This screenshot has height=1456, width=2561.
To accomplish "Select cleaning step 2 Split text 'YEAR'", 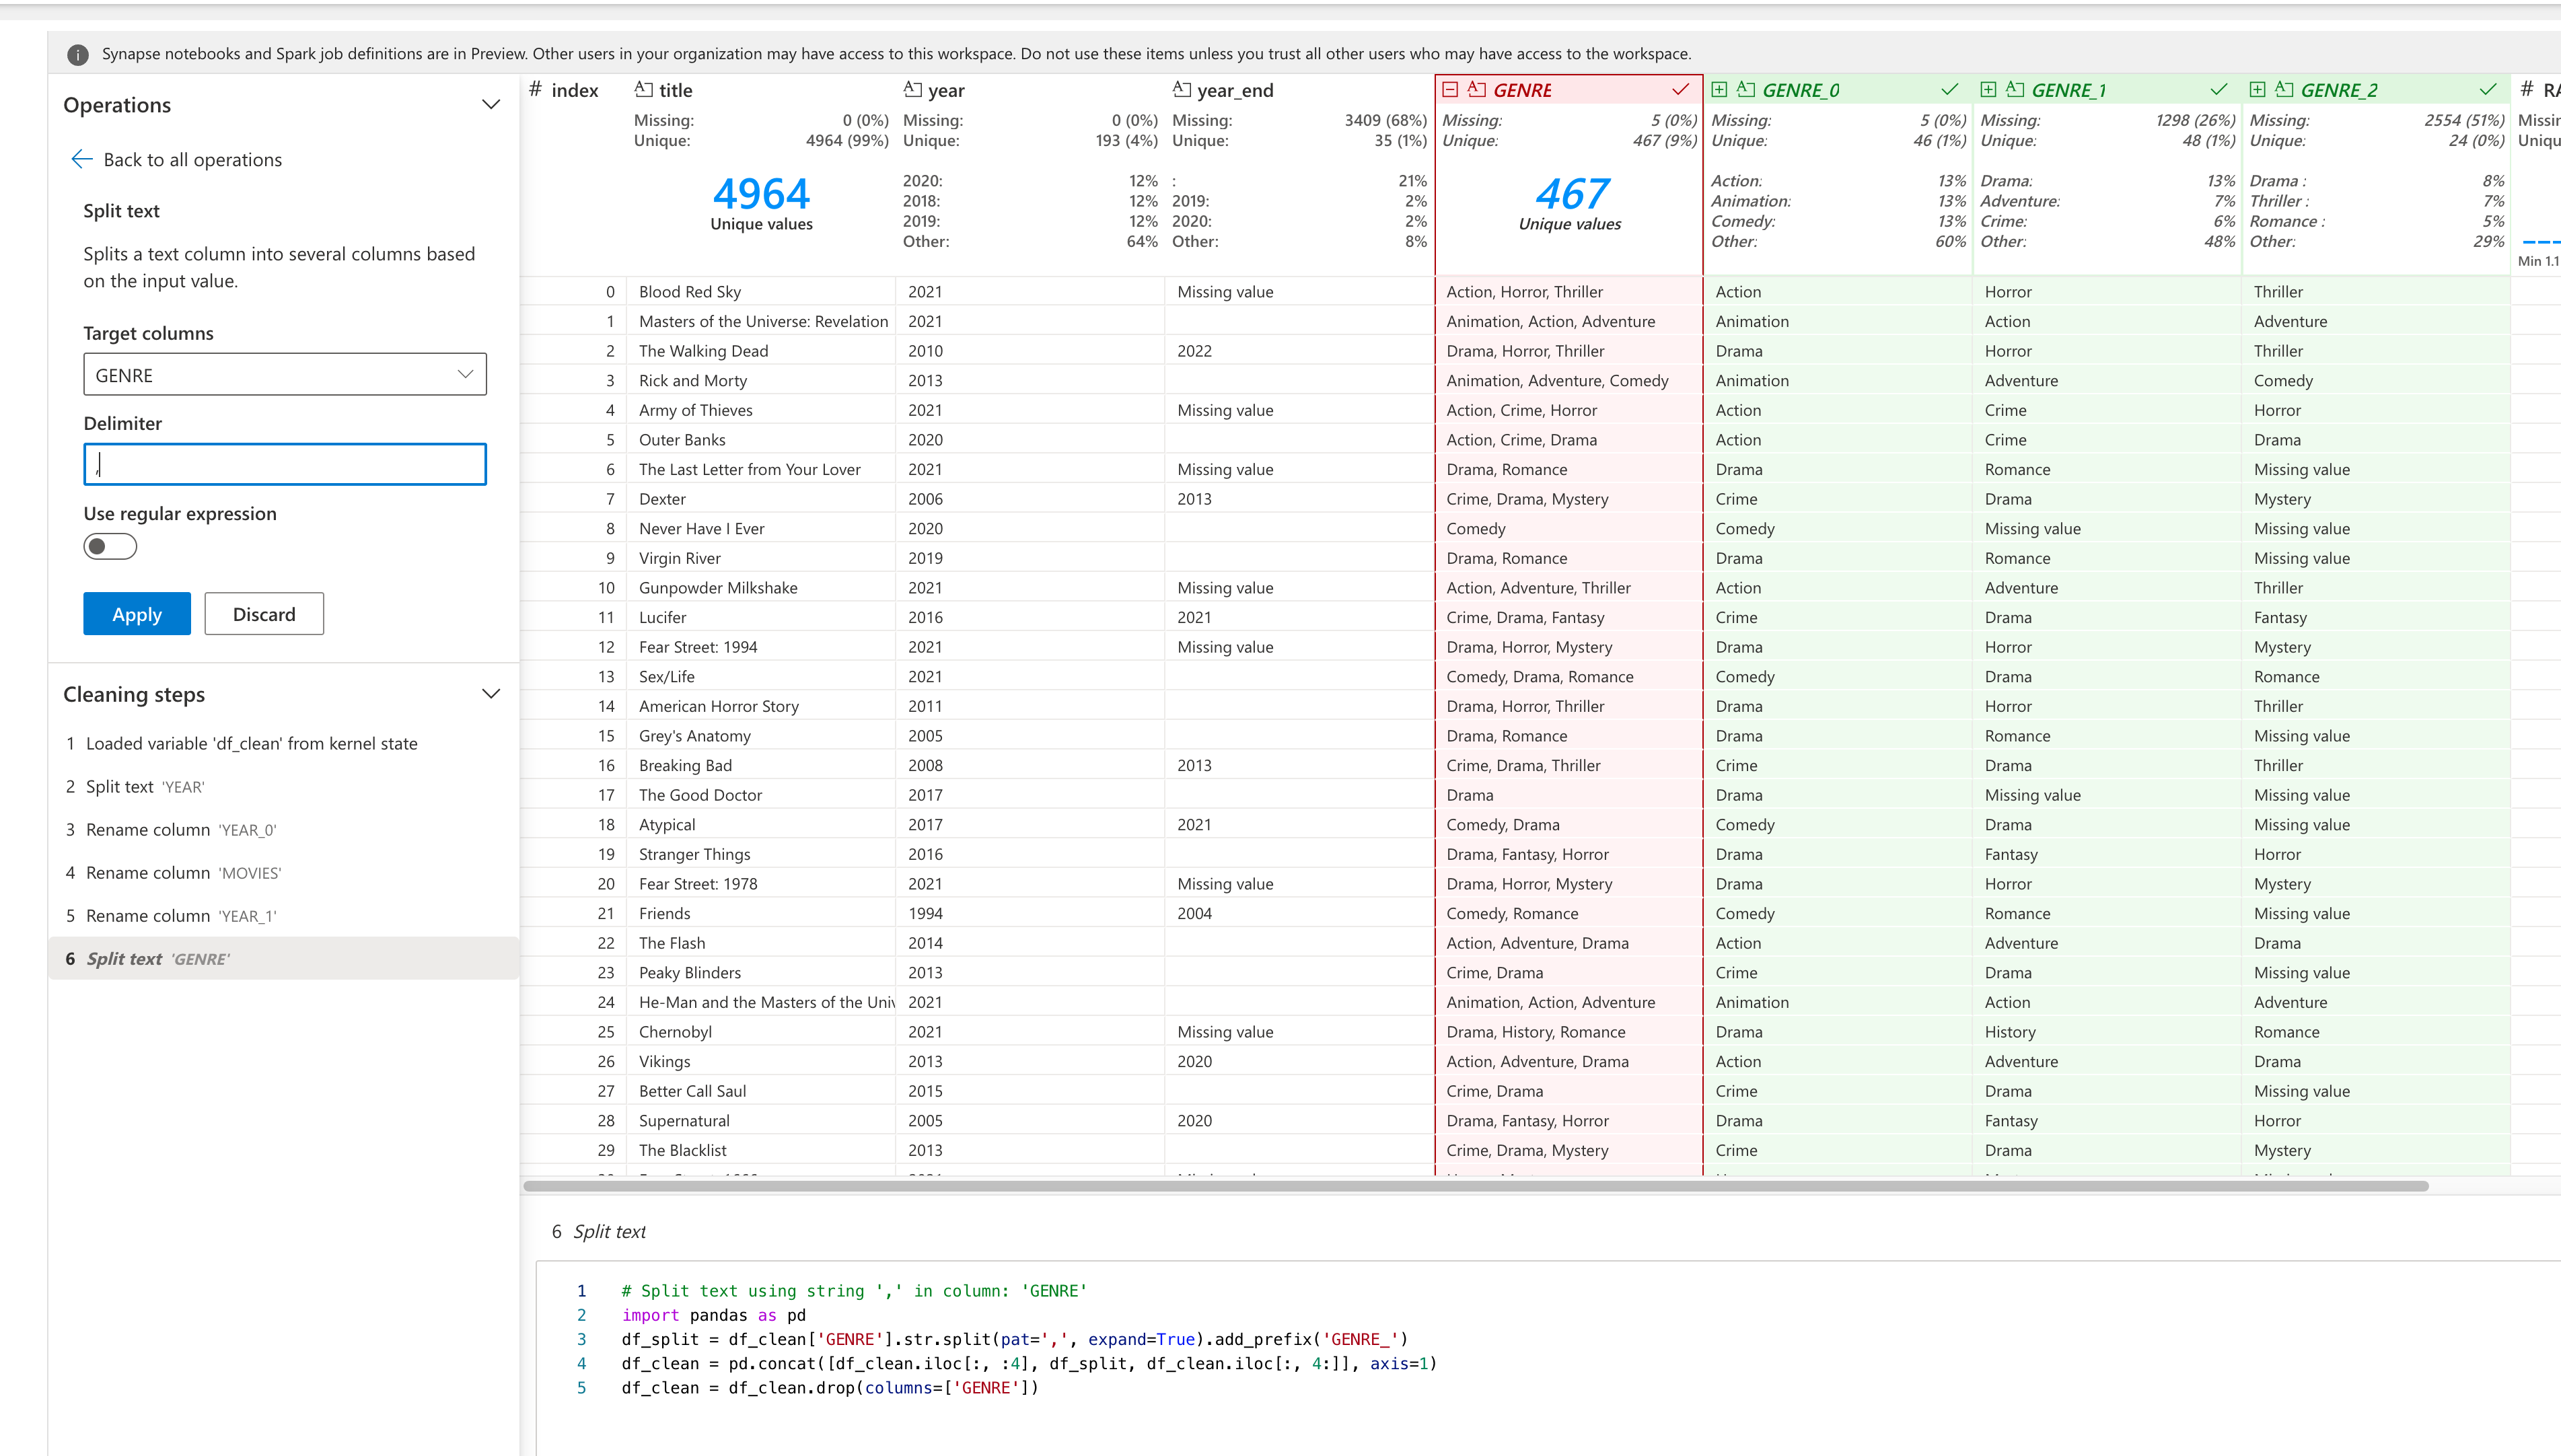I will tap(145, 787).
